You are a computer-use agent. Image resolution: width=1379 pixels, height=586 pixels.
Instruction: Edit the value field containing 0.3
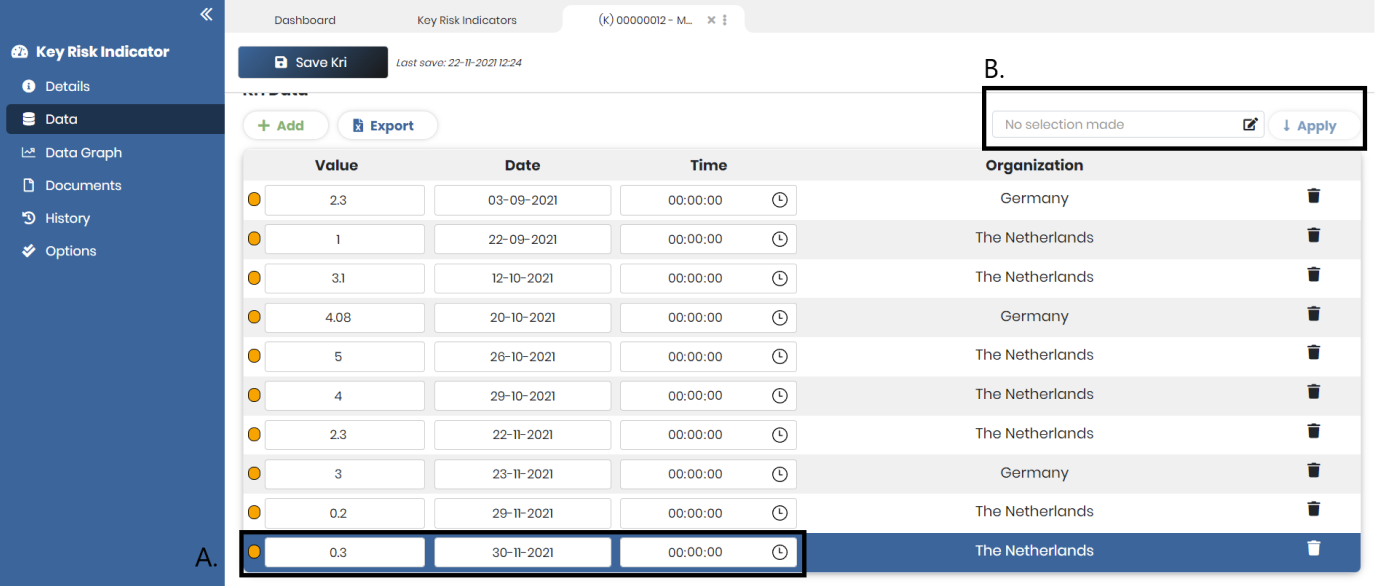tap(344, 552)
